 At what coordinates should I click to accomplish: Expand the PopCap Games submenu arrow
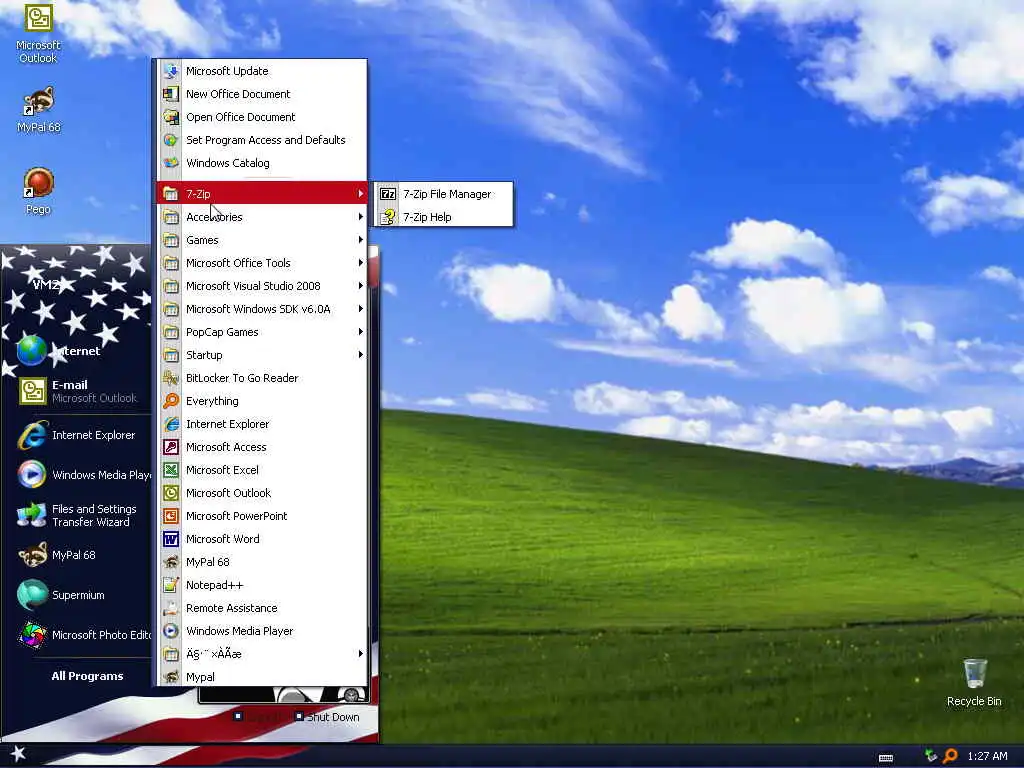360,332
